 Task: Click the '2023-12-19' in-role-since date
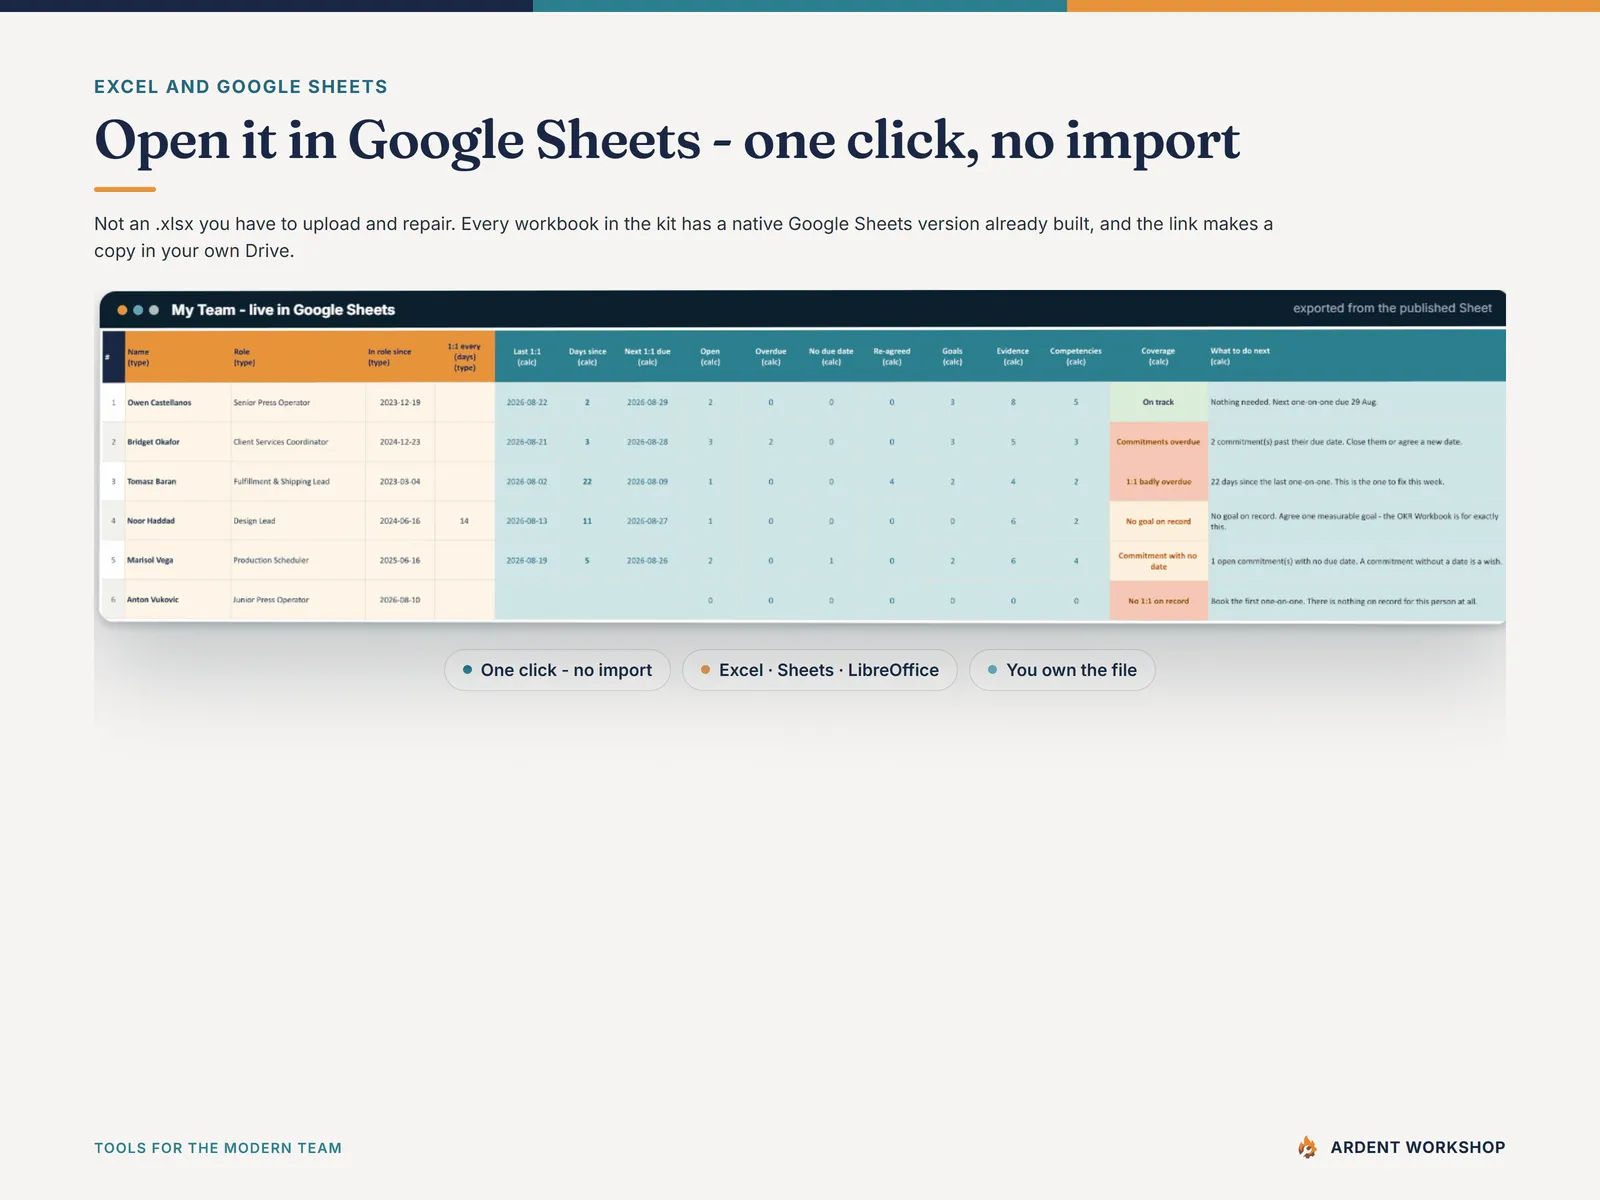(x=400, y=403)
